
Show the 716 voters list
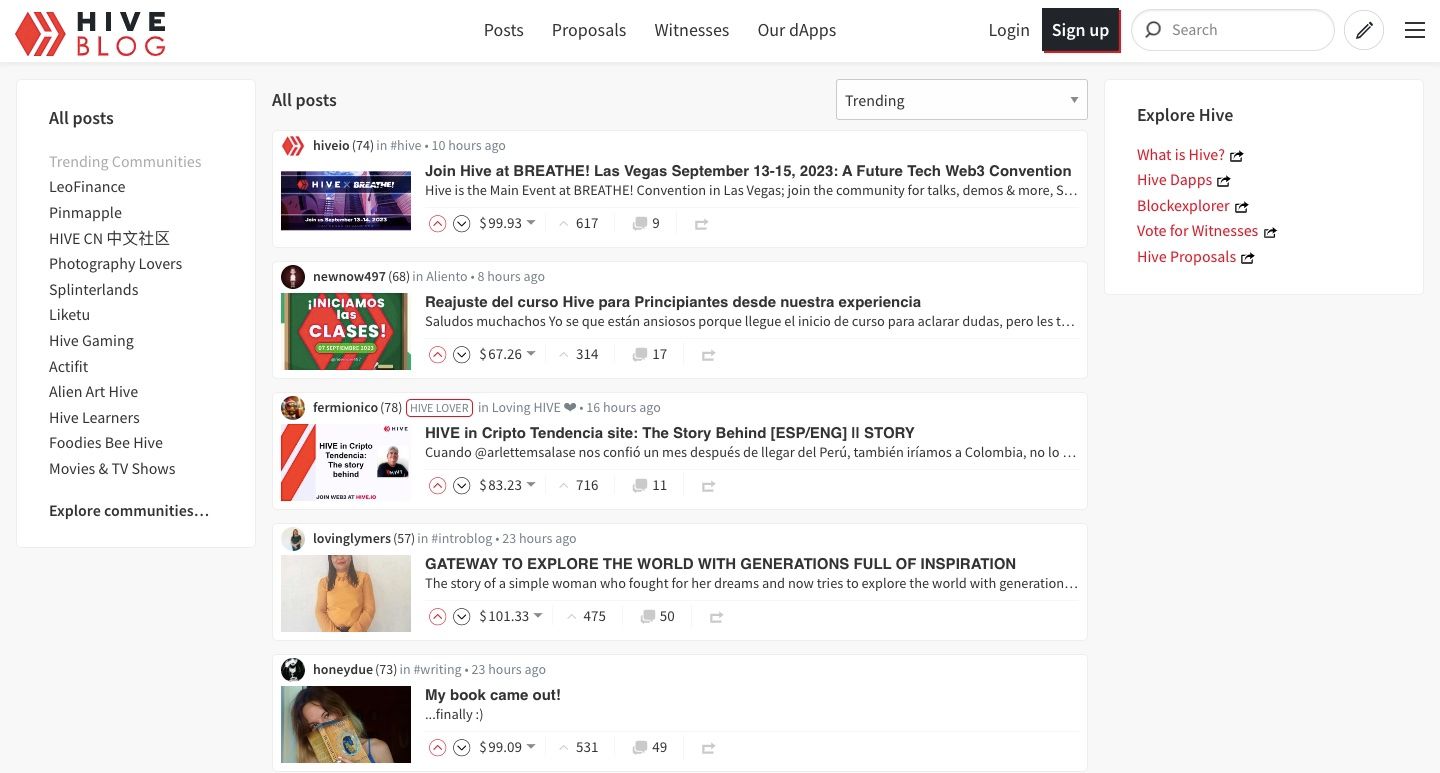point(579,485)
